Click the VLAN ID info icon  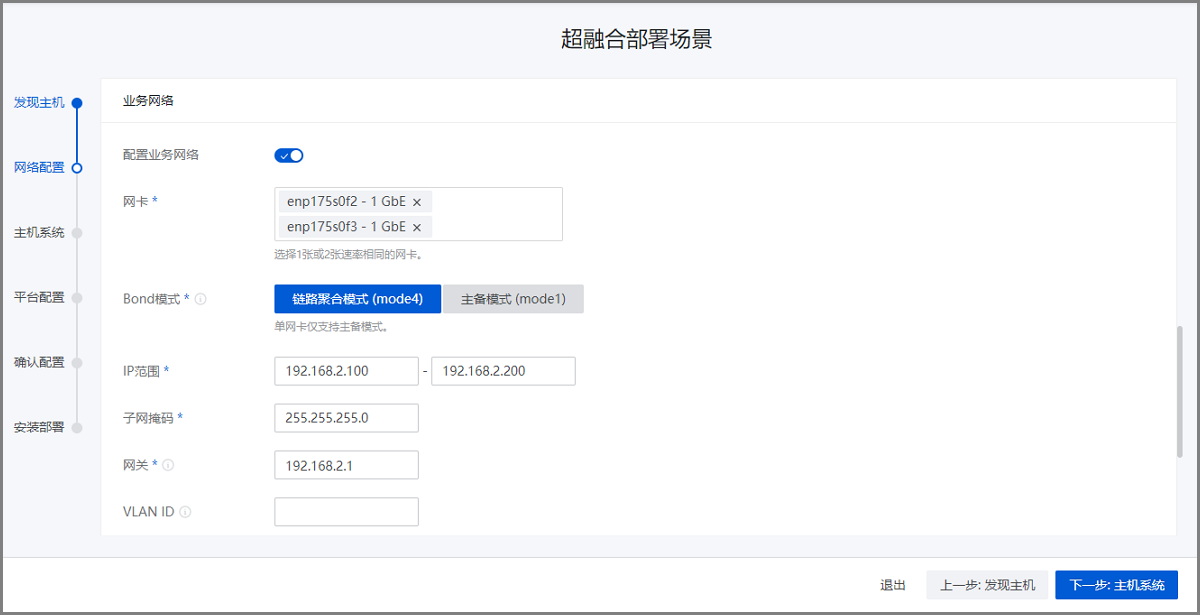pyautogui.click(x=185, y=512)
